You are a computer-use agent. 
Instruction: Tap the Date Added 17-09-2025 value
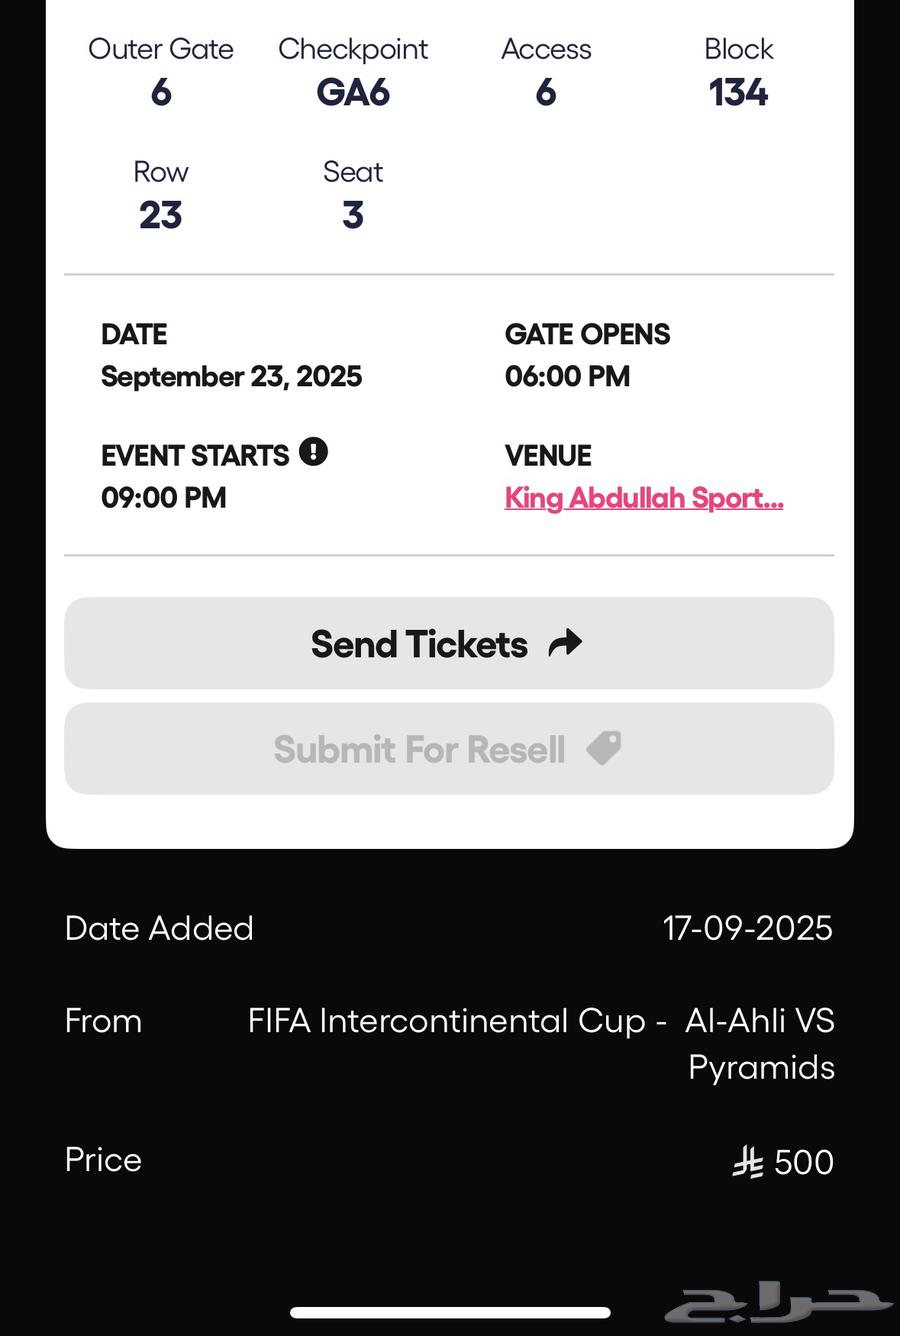tap(747, 928)
